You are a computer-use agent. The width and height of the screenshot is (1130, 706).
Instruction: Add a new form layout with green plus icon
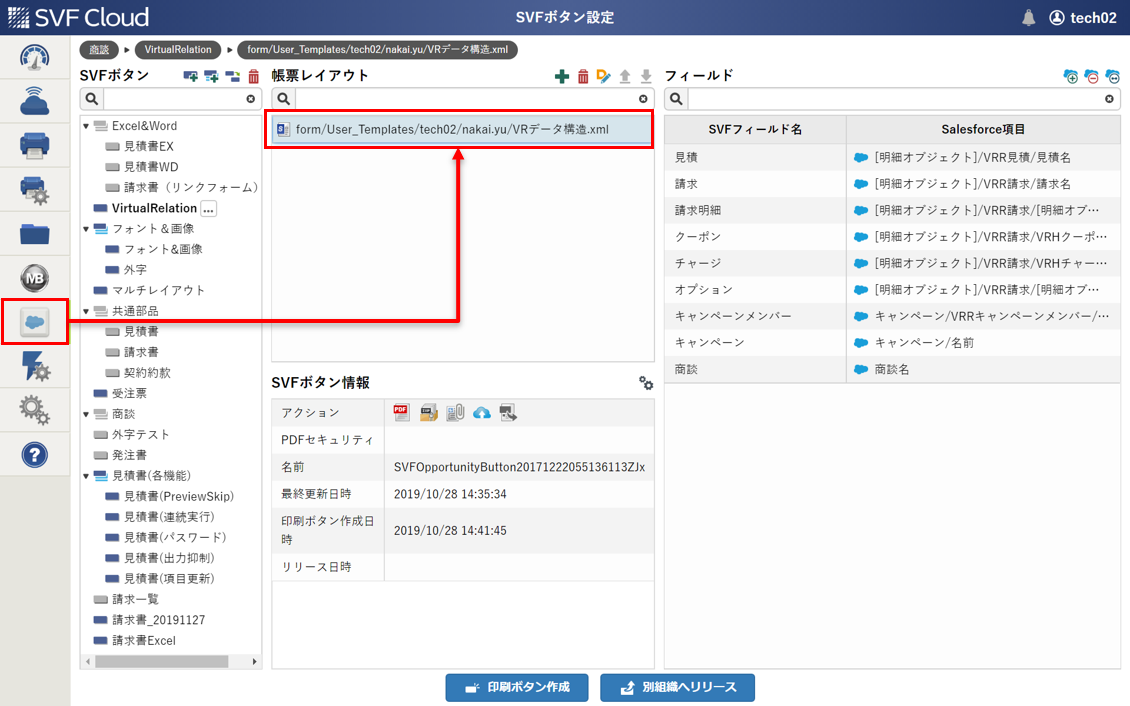(561, 76)
